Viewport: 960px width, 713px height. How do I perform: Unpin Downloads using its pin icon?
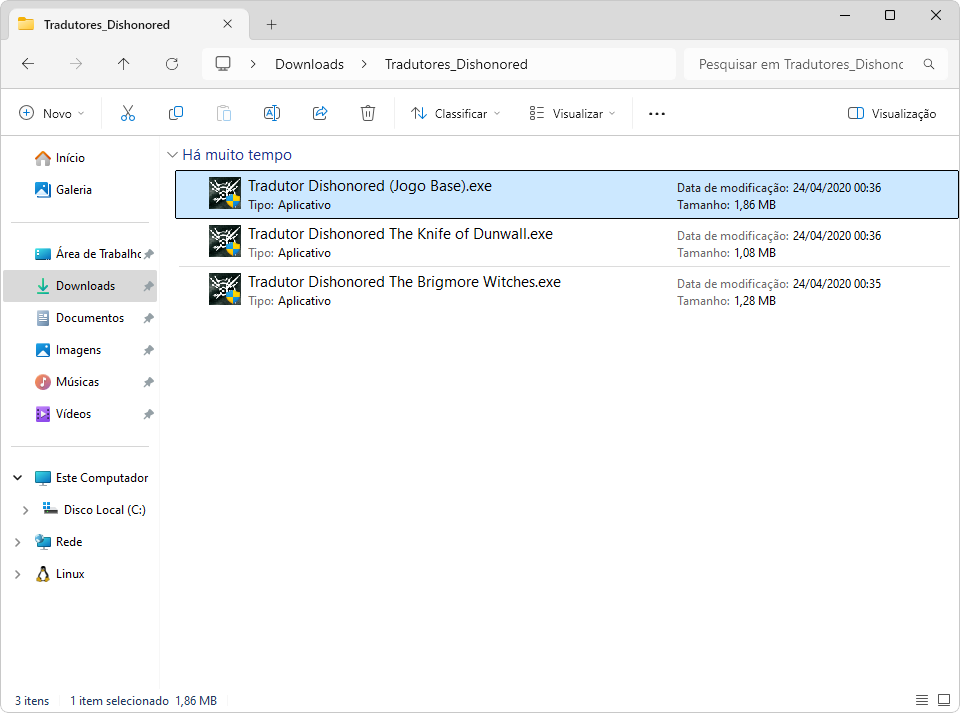point(148,286)
